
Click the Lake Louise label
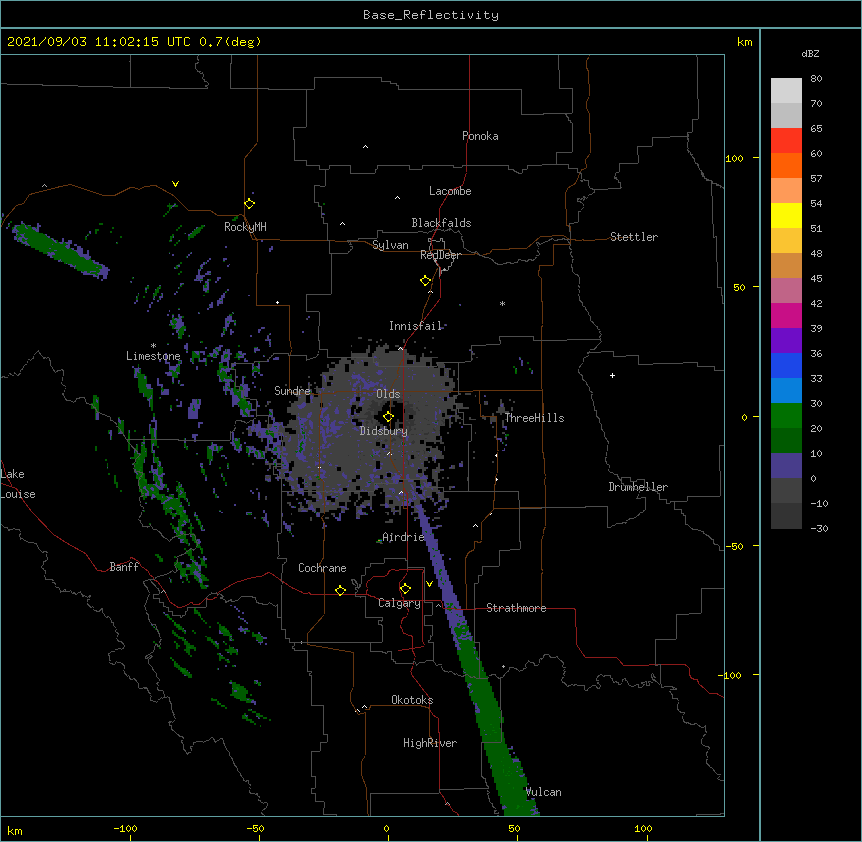click(x=18, y=484)
